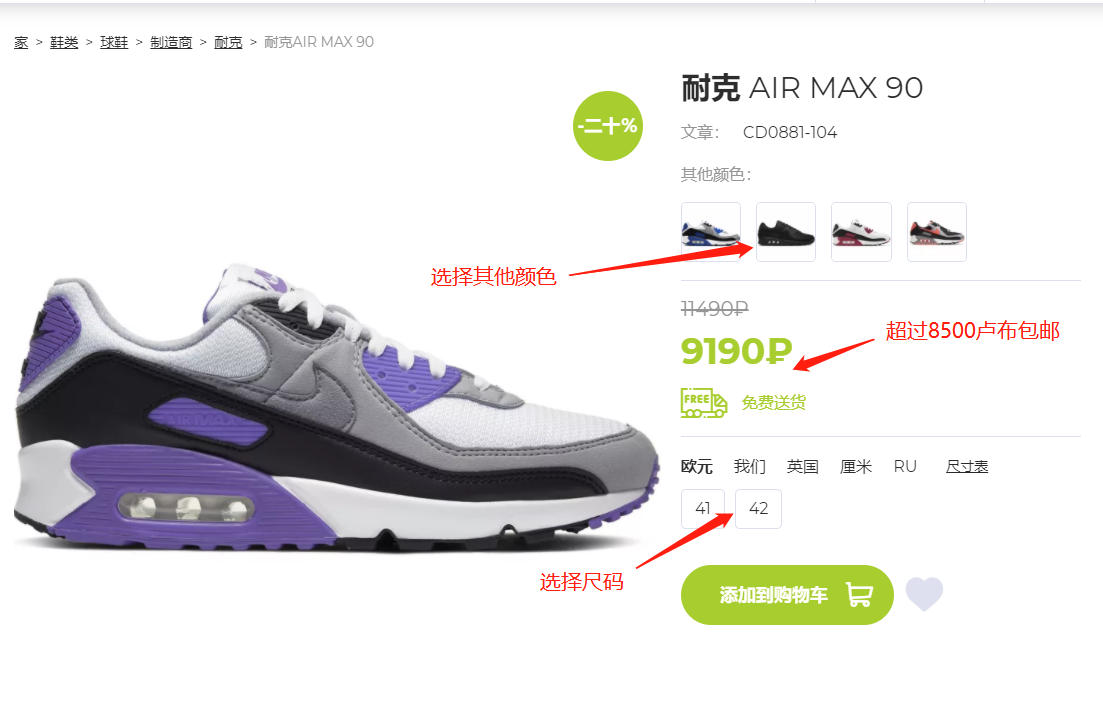Choose the orange and black color variant
The width and height of the screenshot is (1103, 709).
(x=937, y=232)
